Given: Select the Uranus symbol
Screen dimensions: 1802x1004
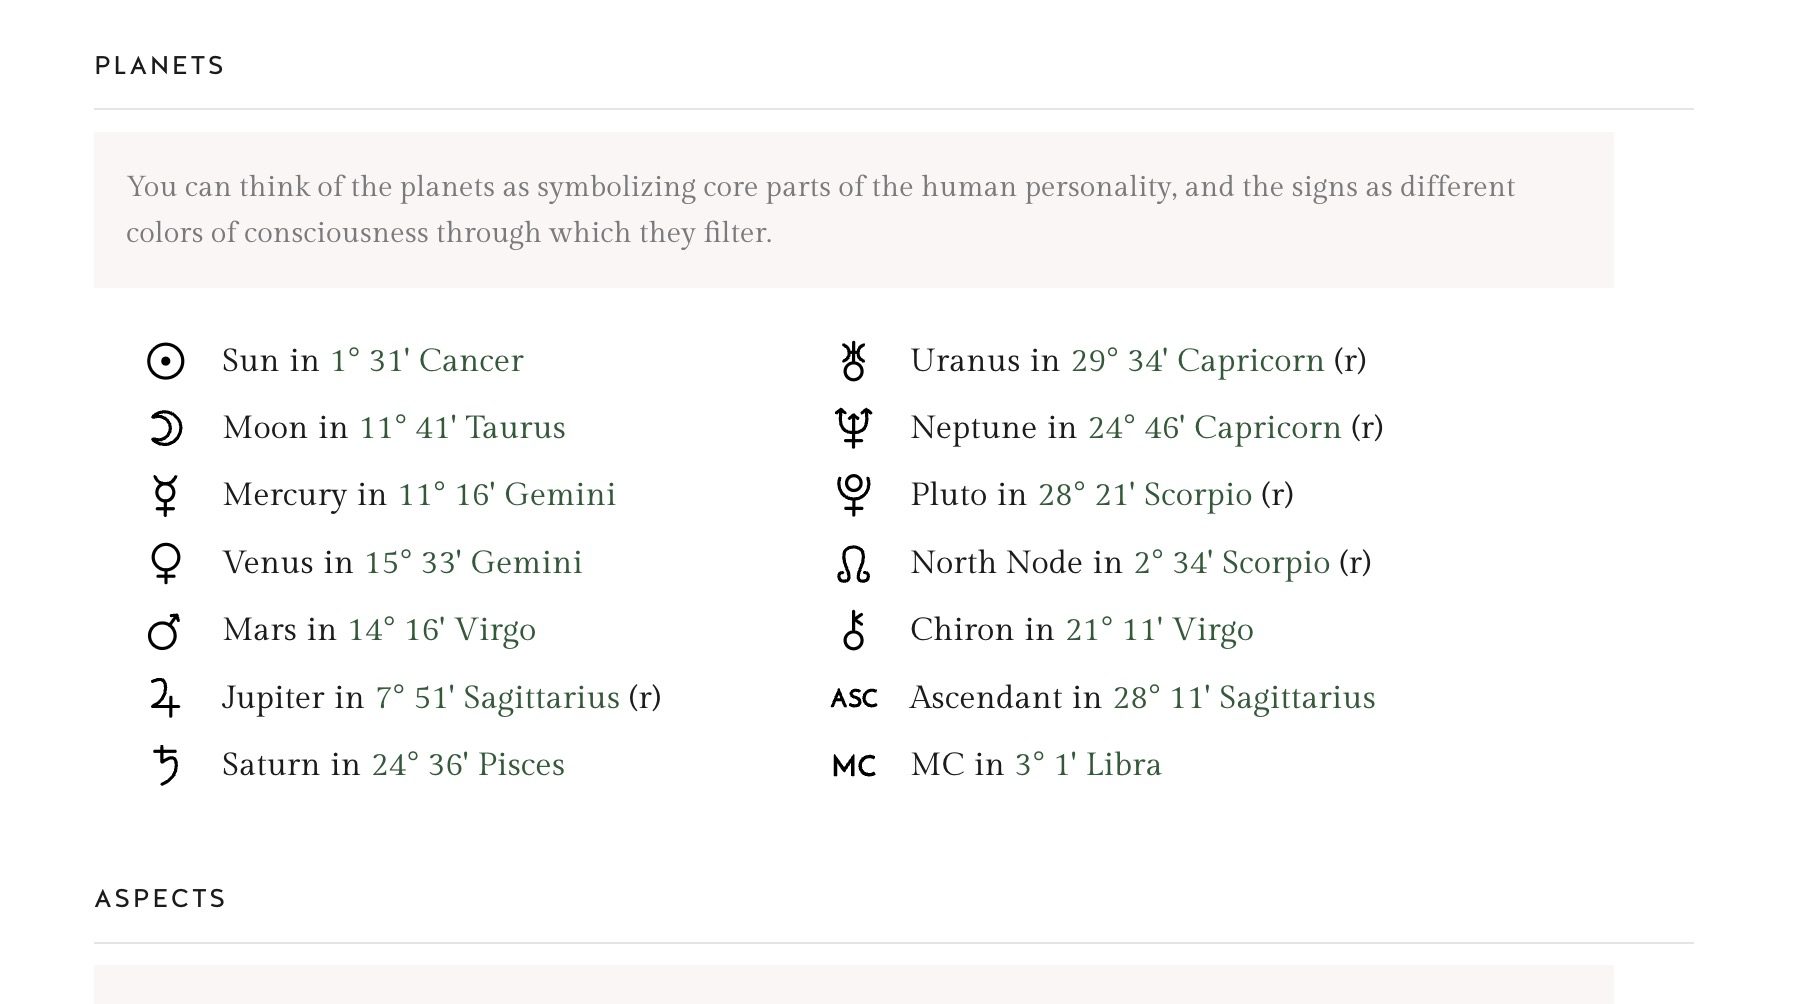Looking at the screenshot, I should point(853,361).
